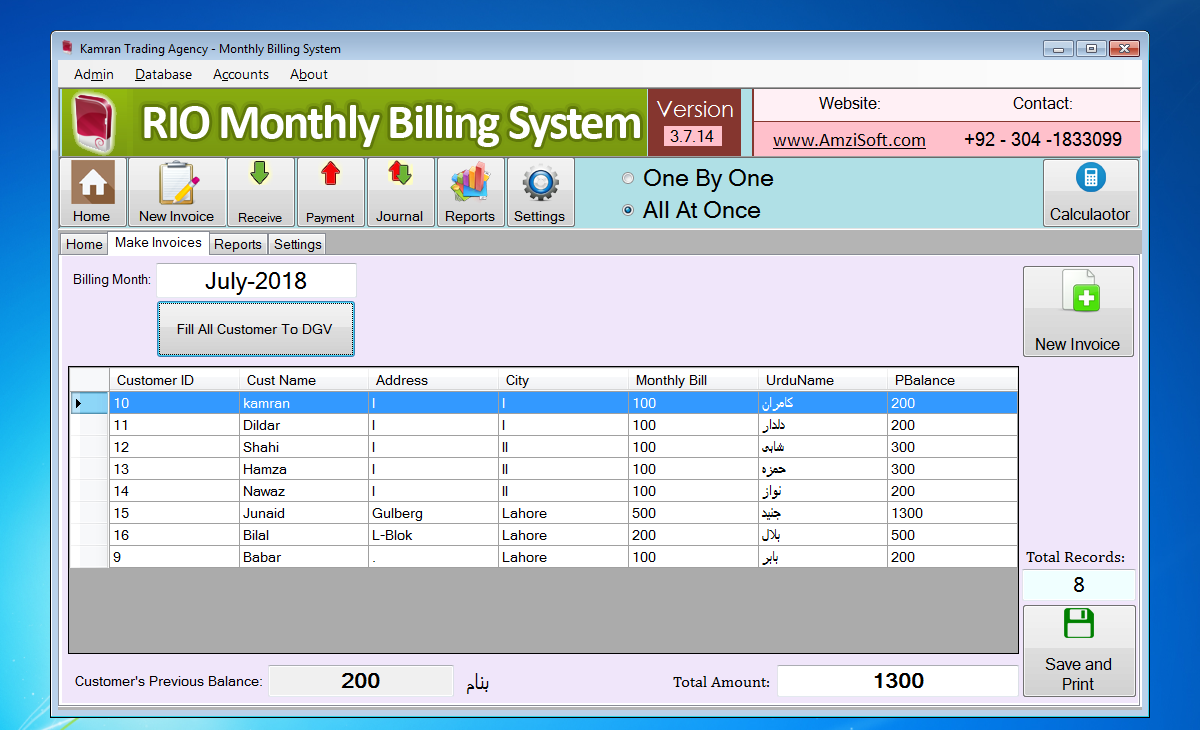
Task: Click the Fill All Customer To DGV button
Action: [255, 328]
